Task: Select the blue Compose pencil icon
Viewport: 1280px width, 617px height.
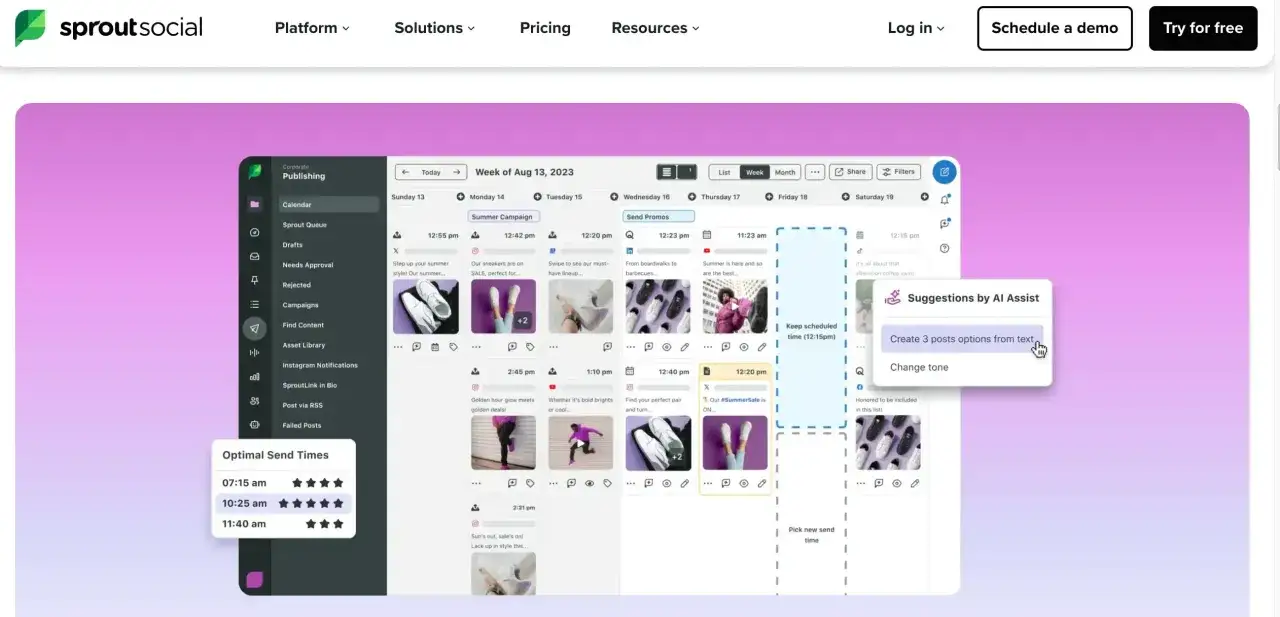Action: click(x=944, y=172)
